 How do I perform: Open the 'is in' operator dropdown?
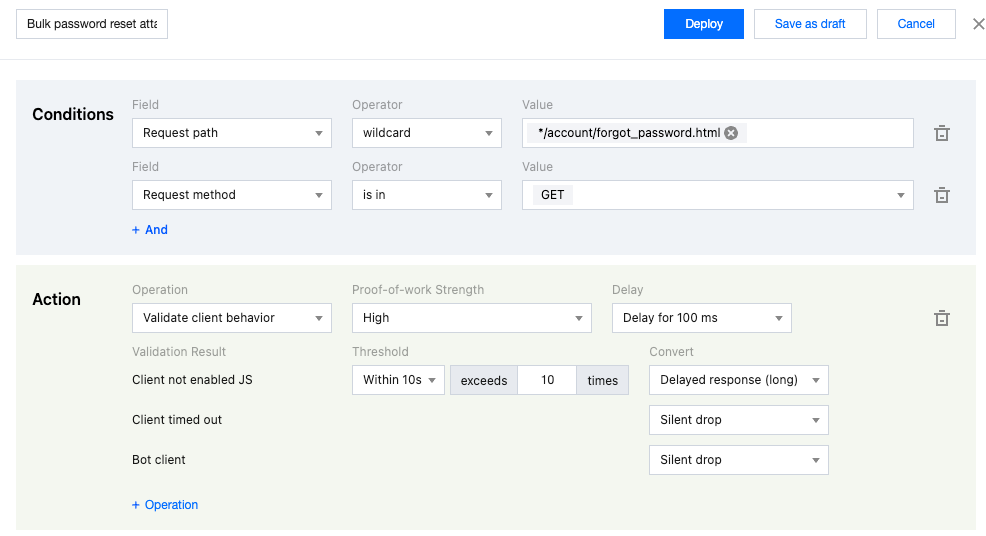[x=426, y=195]
